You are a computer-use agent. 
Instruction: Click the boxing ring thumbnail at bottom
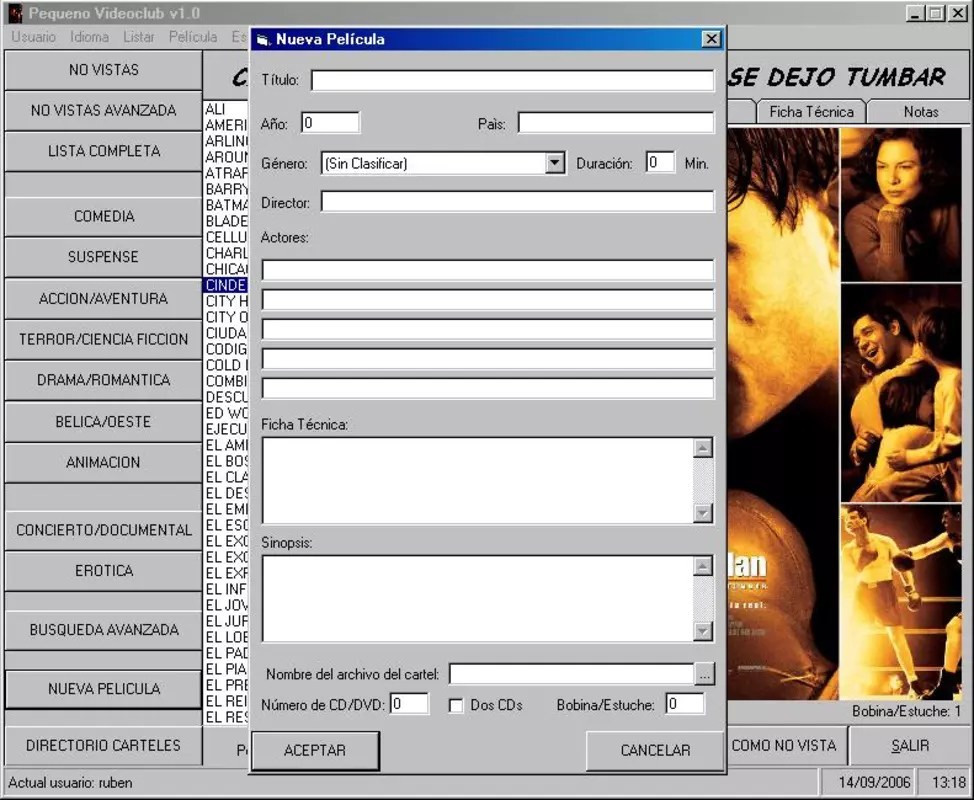pyautogui.click(x=901, y=602)
